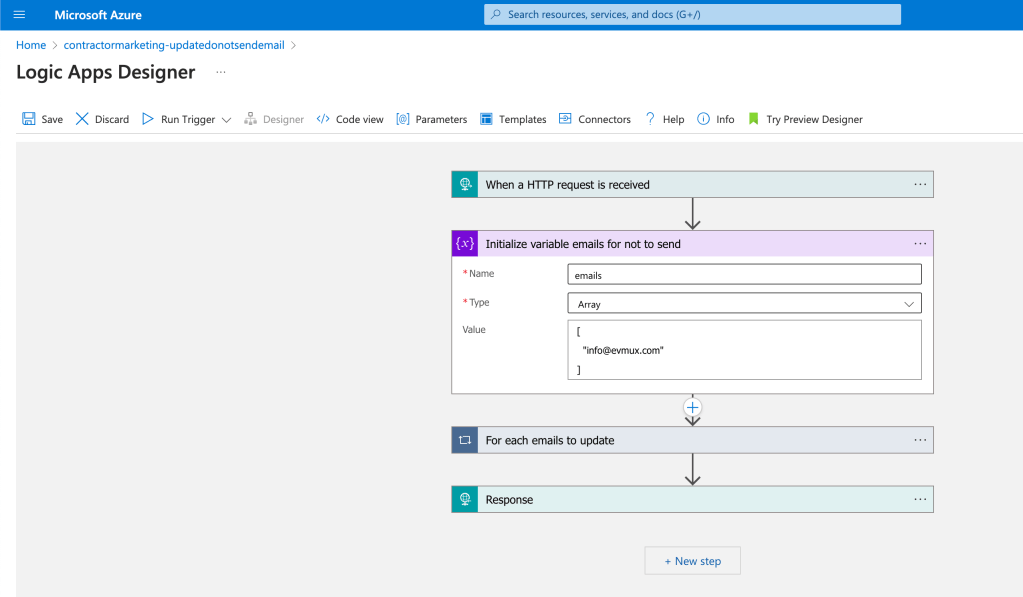Click the Designer hierarchy icon
This screenshot has height=597, width=1023.
click(x=251, y=119)
